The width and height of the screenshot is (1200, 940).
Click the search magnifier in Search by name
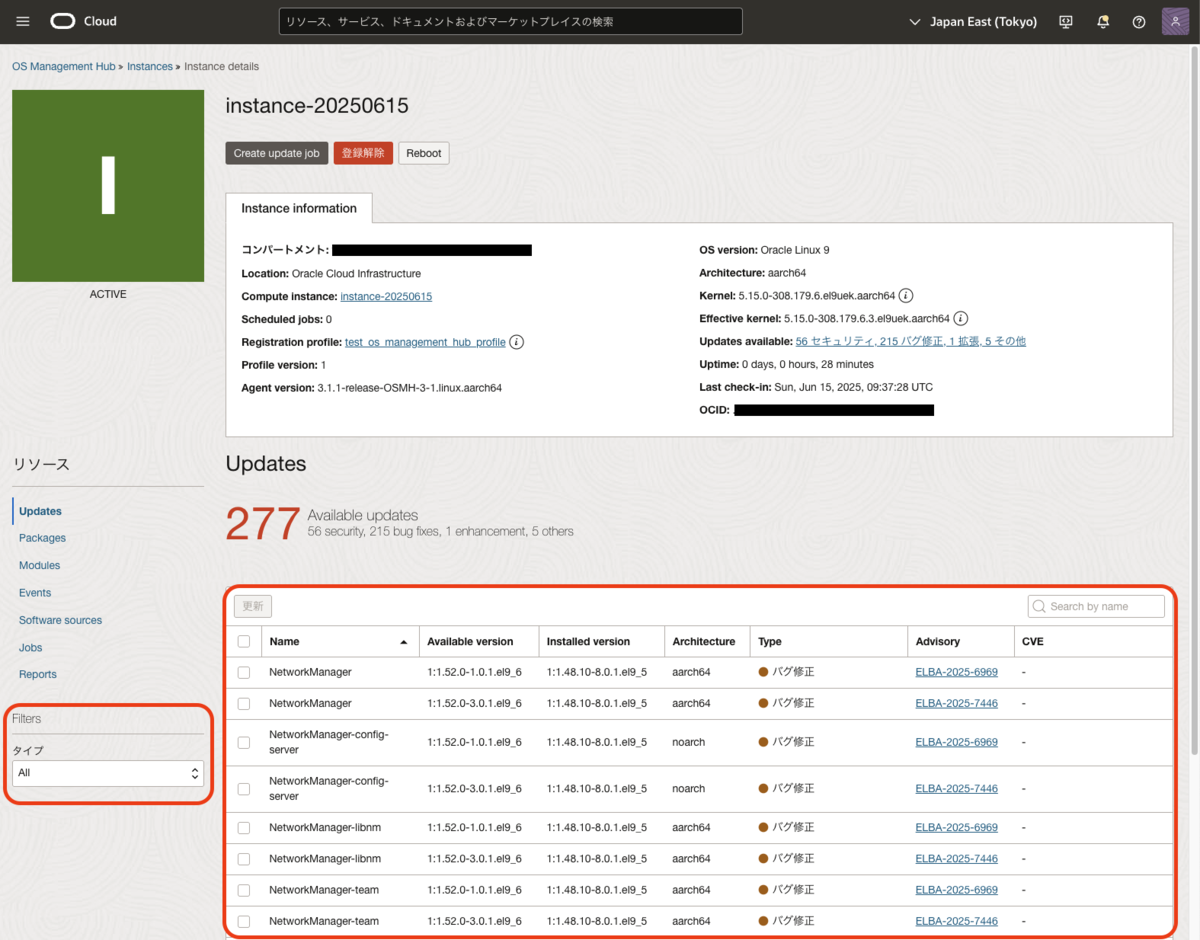1040,607
